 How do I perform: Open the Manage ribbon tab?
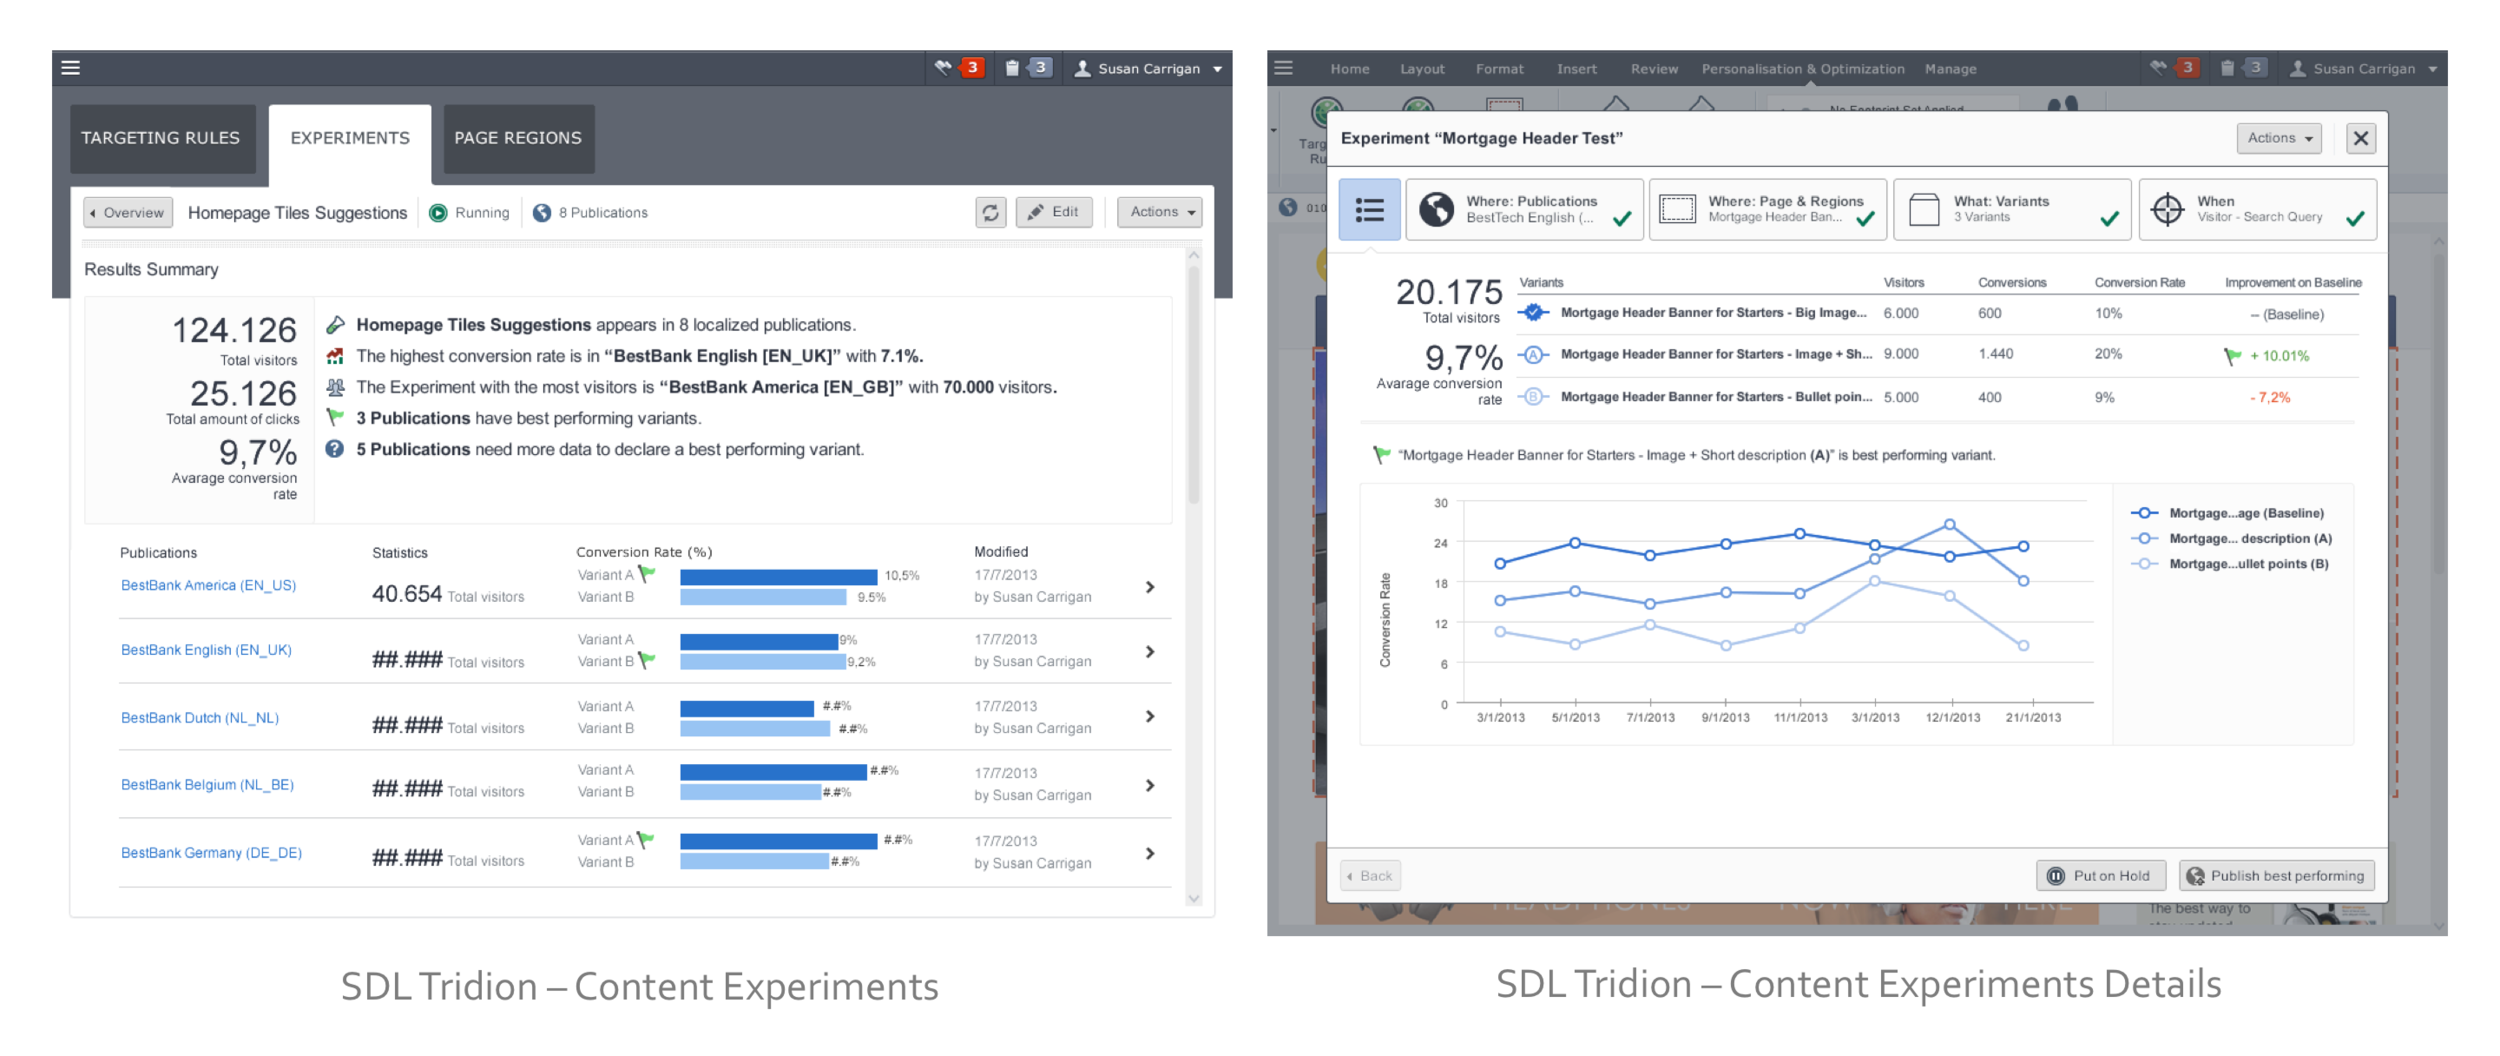[x=1951, y=69]
